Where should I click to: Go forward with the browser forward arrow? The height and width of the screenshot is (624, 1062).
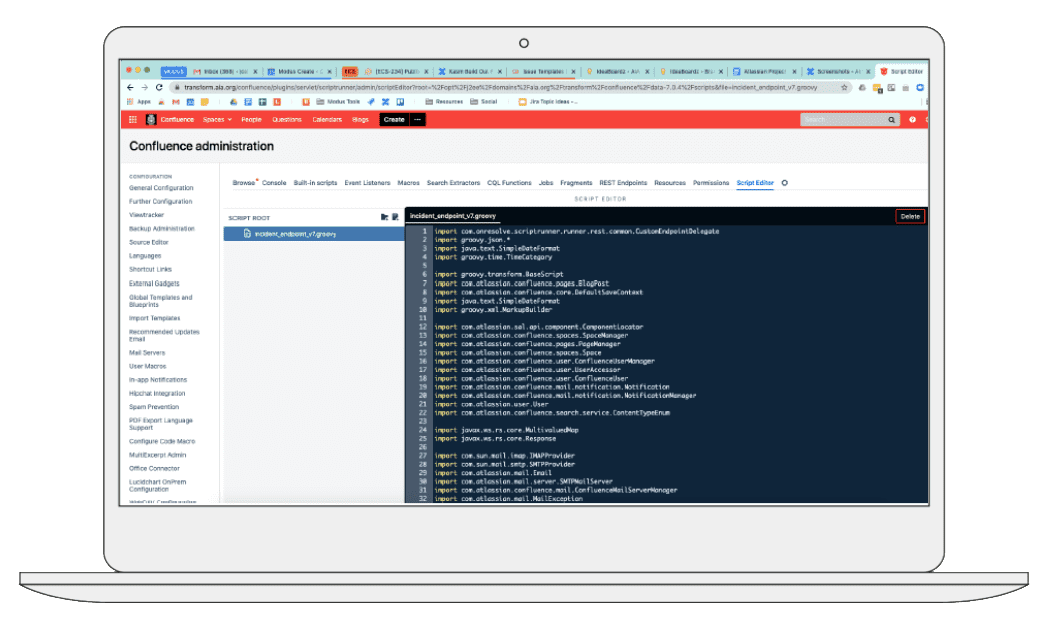(x=144, y=87)
